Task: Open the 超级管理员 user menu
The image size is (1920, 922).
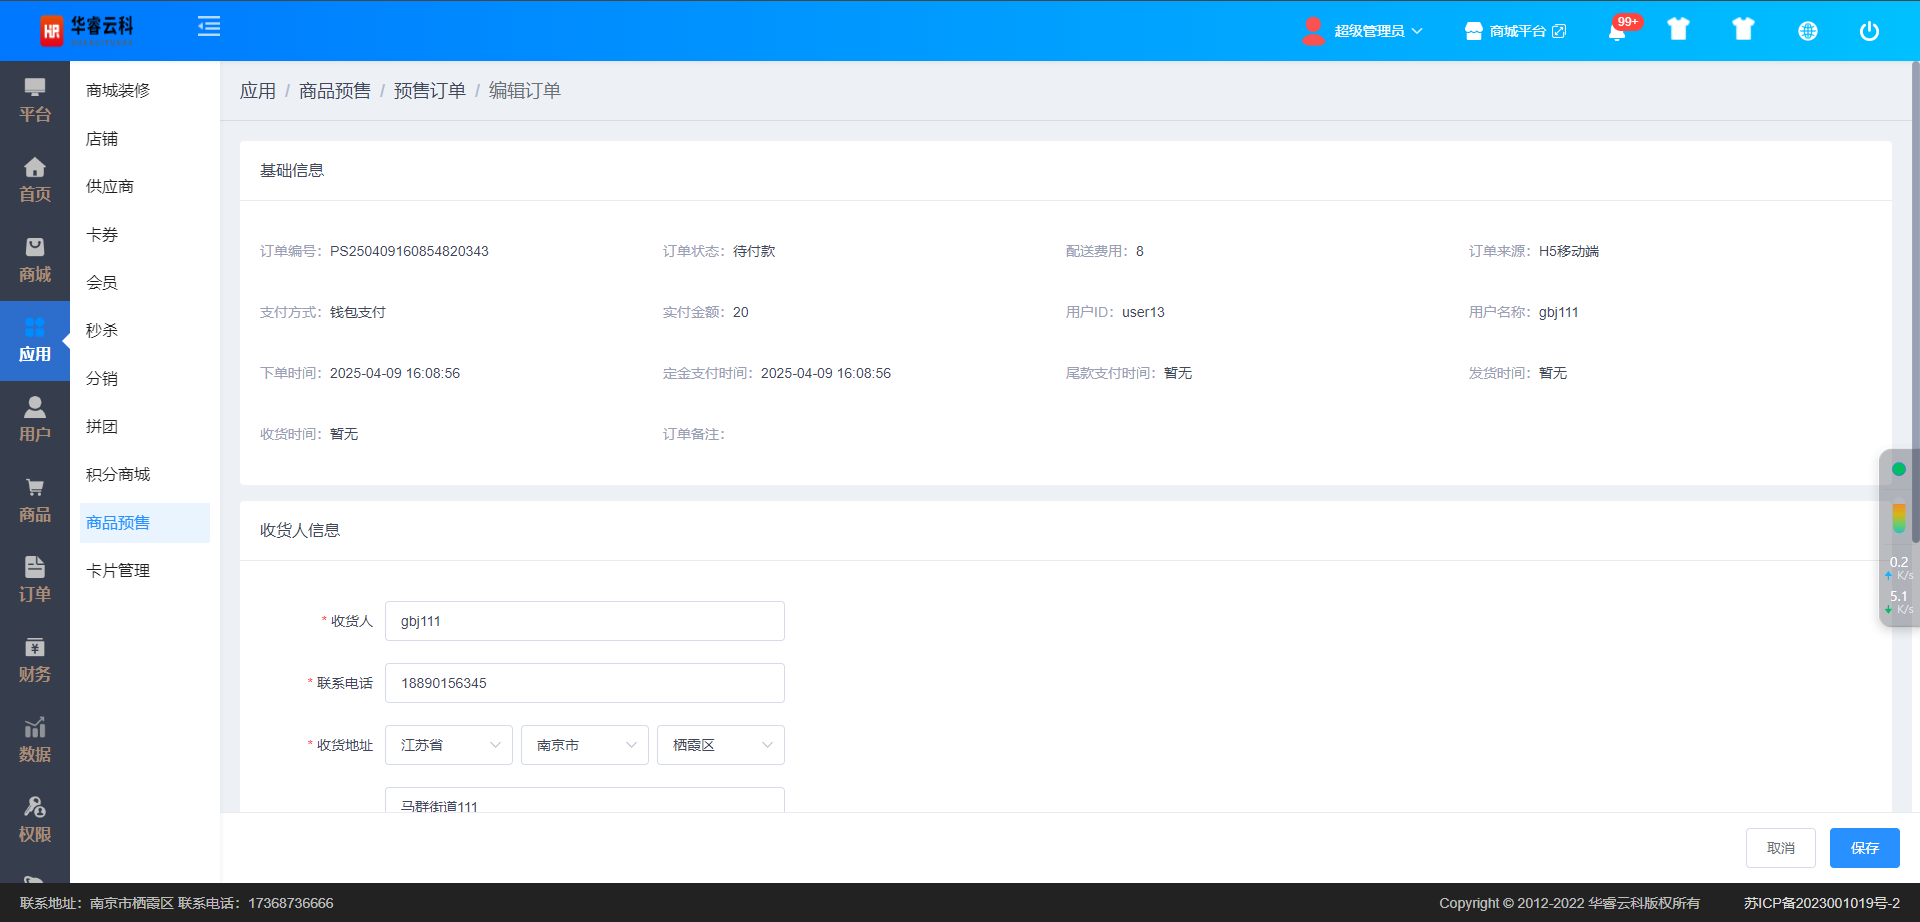Action: click(x=1364, y=31)
